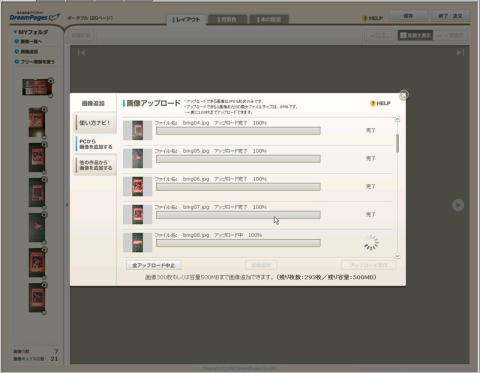
Task: Collapse the left sidebar with its handle
Action: click(x=67, y=205)
